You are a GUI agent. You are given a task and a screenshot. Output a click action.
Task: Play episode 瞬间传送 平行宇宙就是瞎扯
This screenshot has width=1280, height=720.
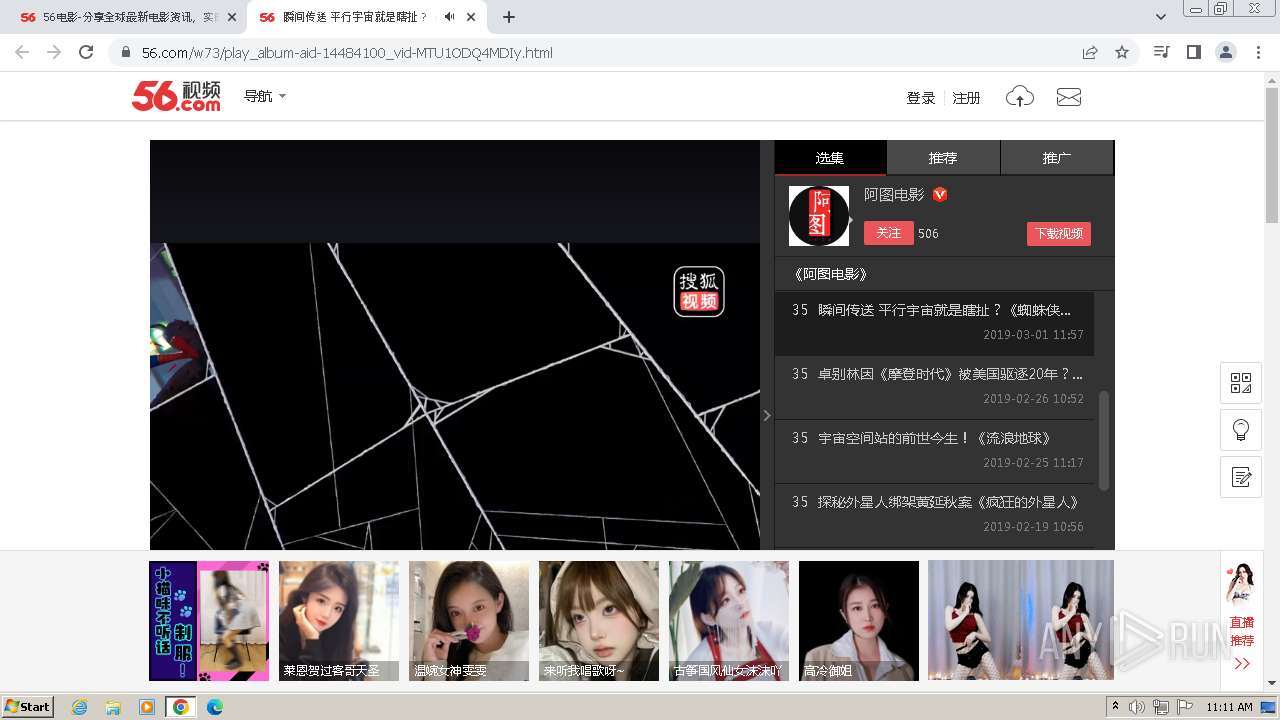934,322
